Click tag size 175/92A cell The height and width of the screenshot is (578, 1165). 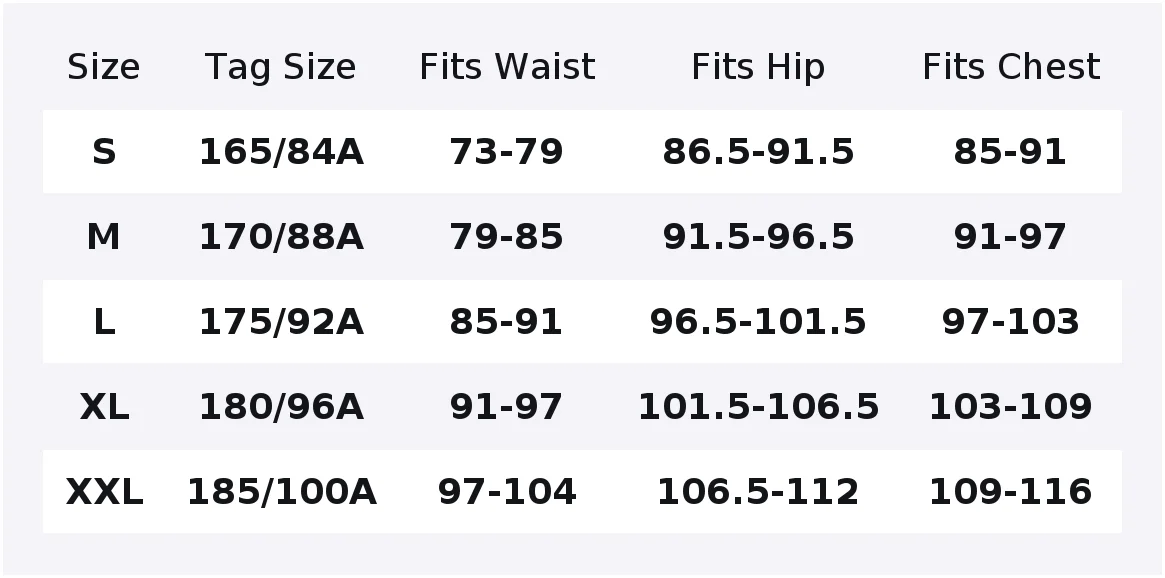click(282, 321)
